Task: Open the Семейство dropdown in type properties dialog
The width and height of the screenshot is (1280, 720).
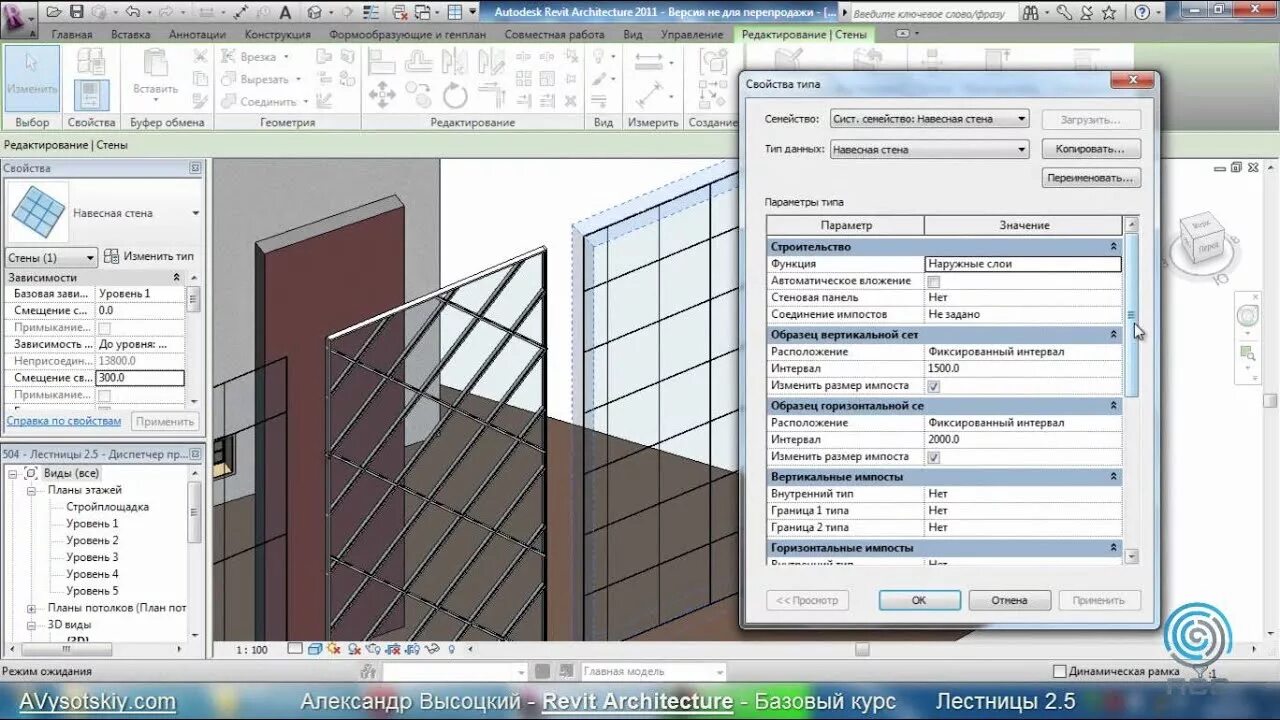Action: tap(929, 118)
